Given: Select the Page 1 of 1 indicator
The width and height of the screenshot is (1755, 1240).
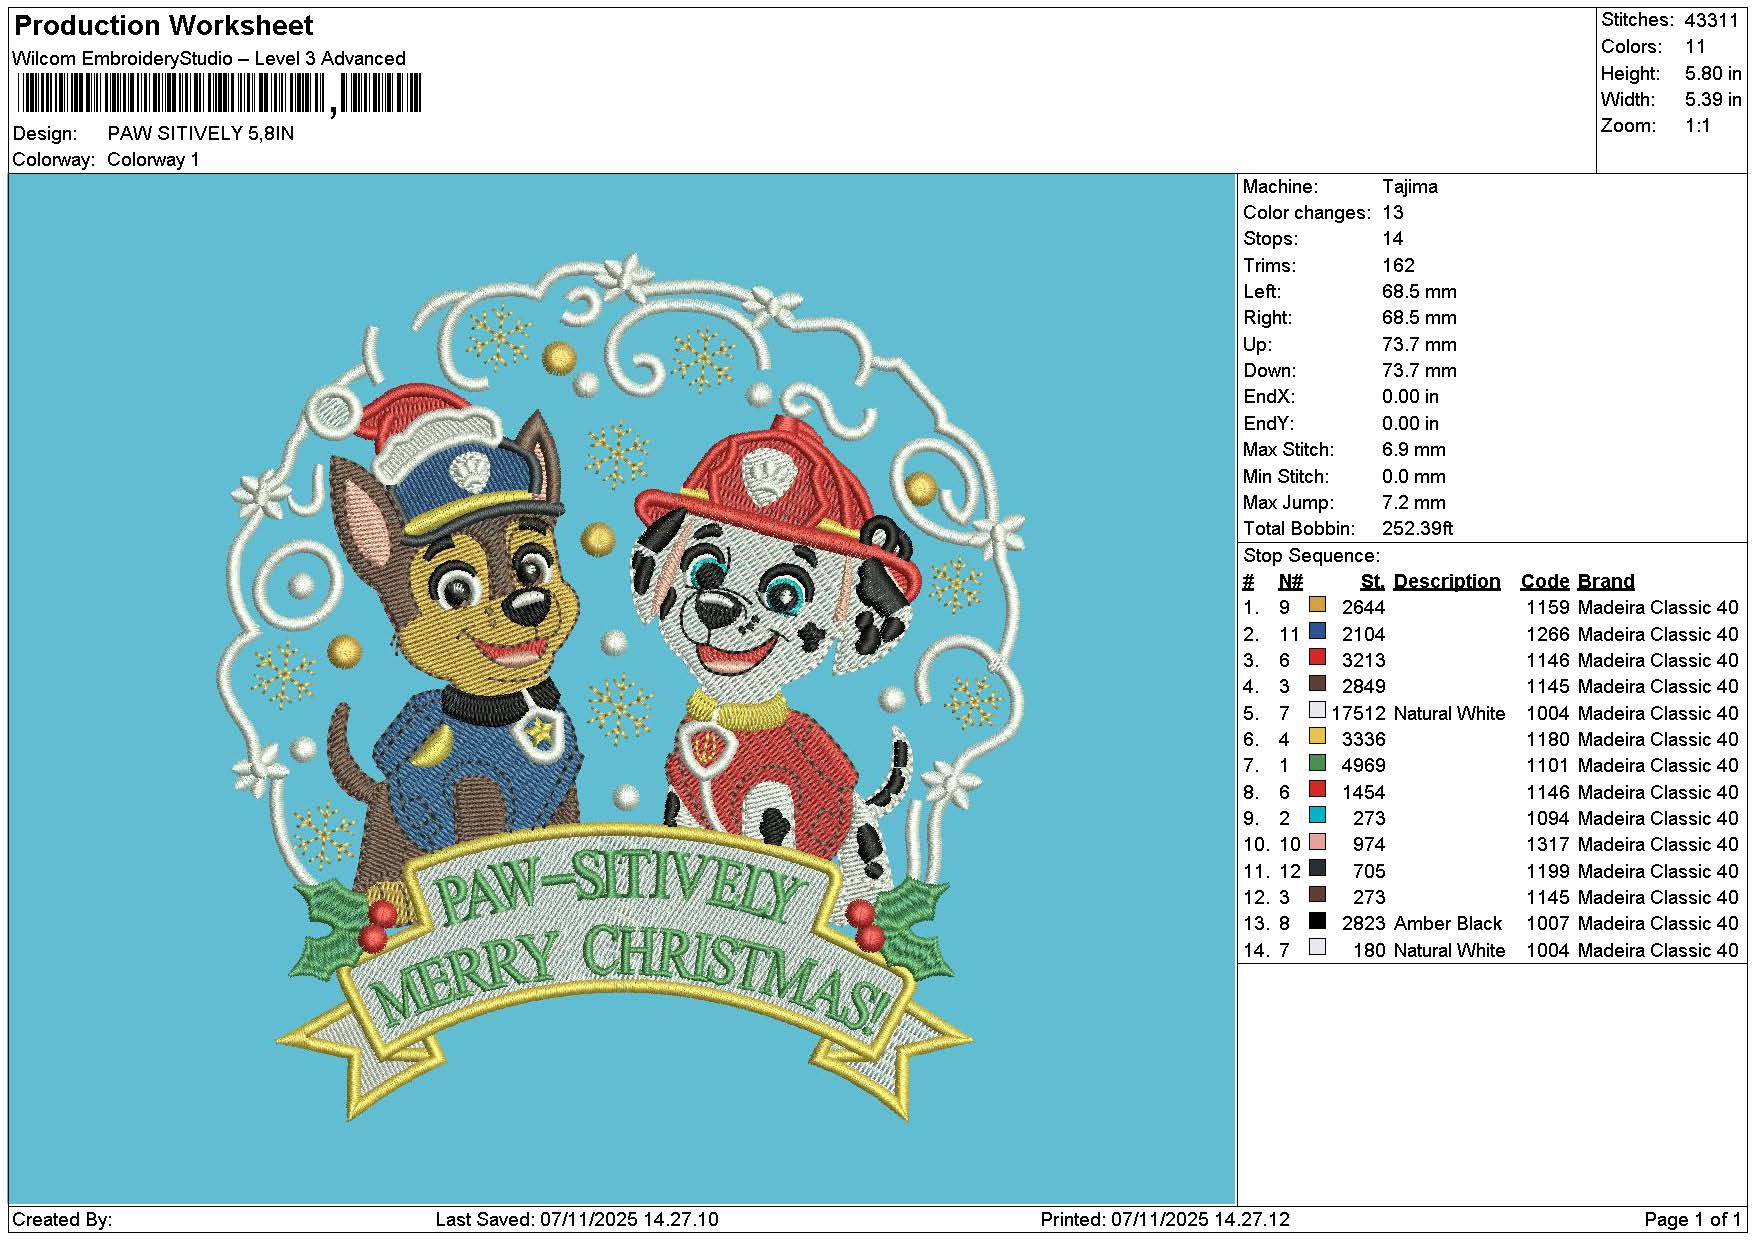Looking at the screenshot, I should pos(1693,1220).
